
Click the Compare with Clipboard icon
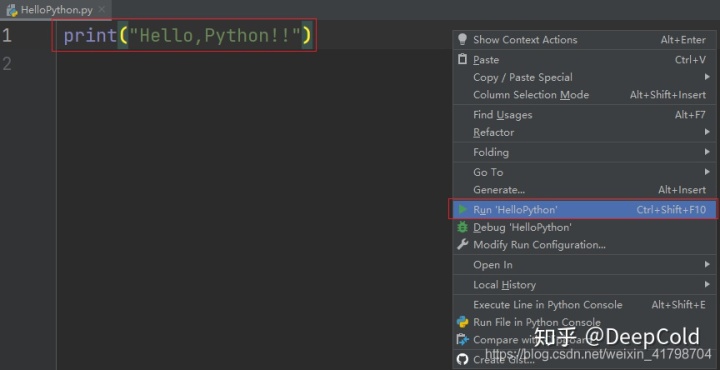point(462,340)
